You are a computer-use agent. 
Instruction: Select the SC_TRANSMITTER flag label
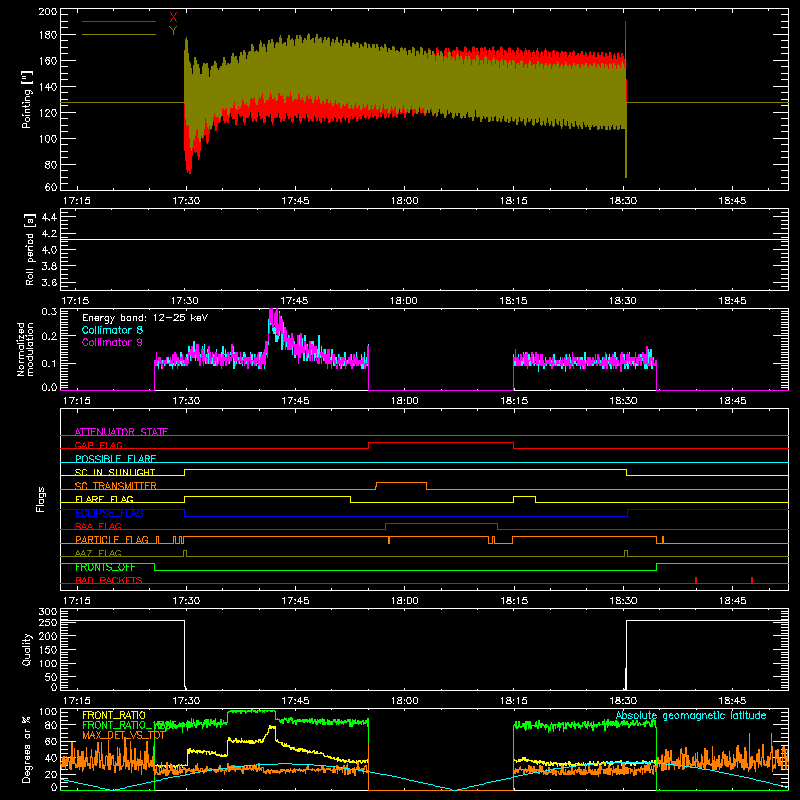(x=115, y=485)
